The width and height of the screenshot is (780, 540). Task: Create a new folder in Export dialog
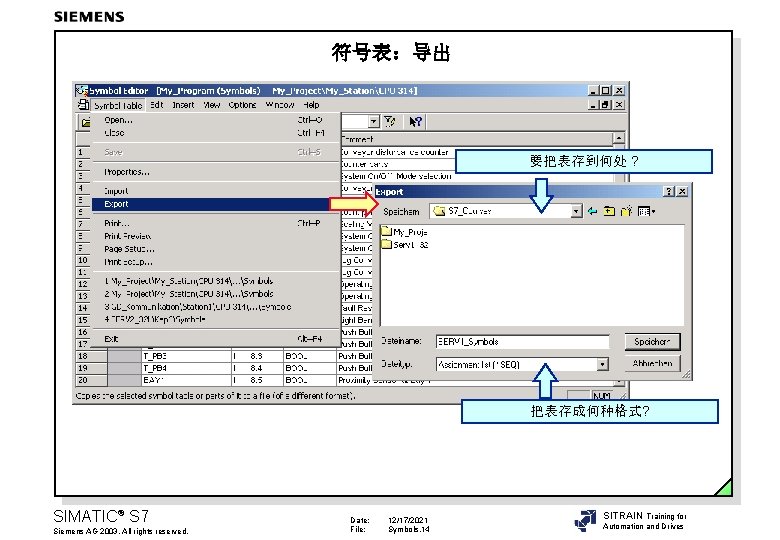[x=626, y=211]
